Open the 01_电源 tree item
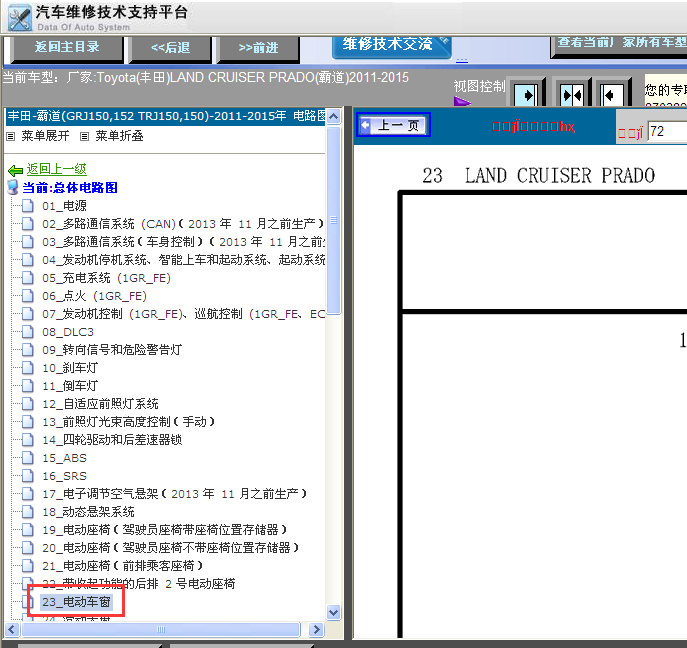The width and height of the screenshot is (687, 648). click(64, 205)
